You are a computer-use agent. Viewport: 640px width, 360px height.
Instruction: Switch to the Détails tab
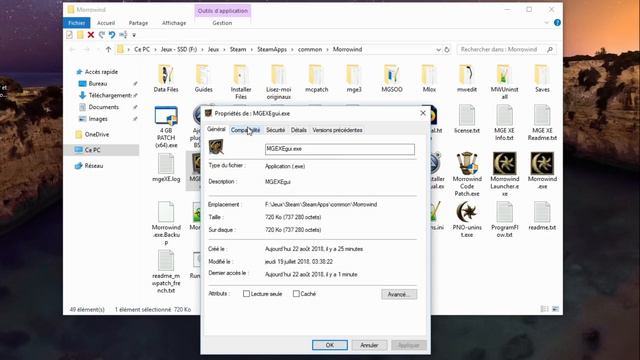[299, 130]
